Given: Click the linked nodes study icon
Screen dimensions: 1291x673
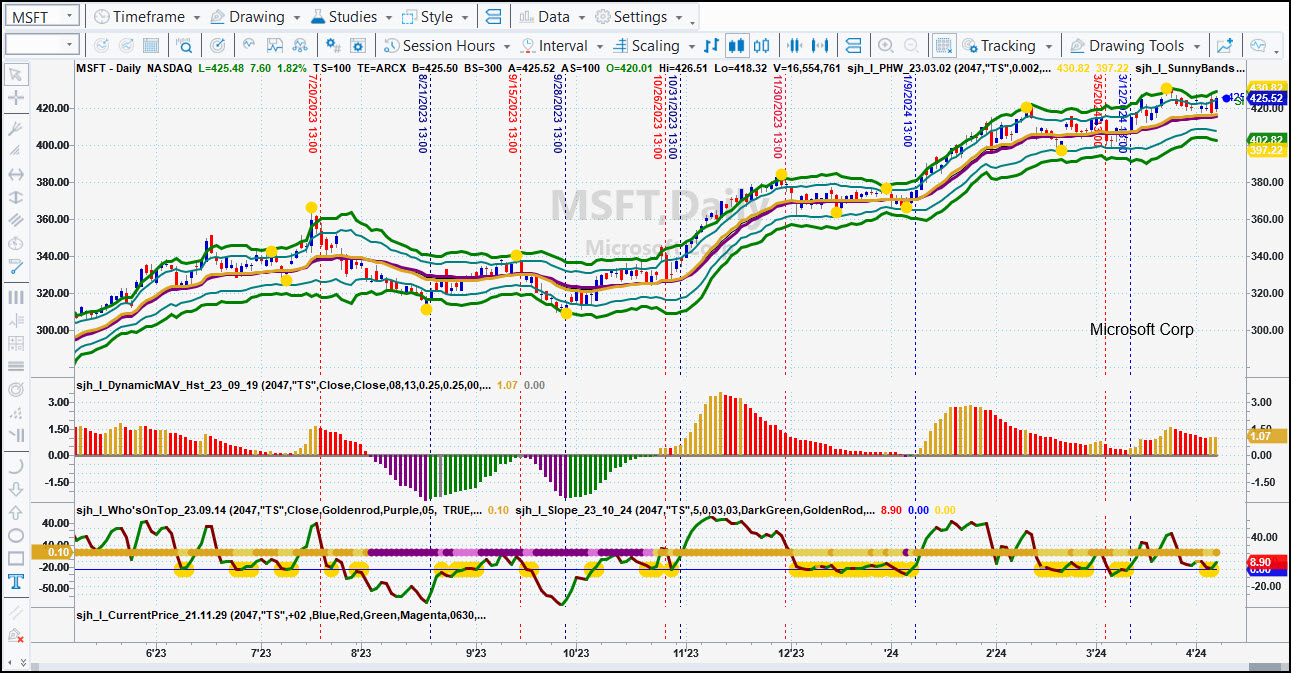Looking at the screenshot, I should point(301,45).
